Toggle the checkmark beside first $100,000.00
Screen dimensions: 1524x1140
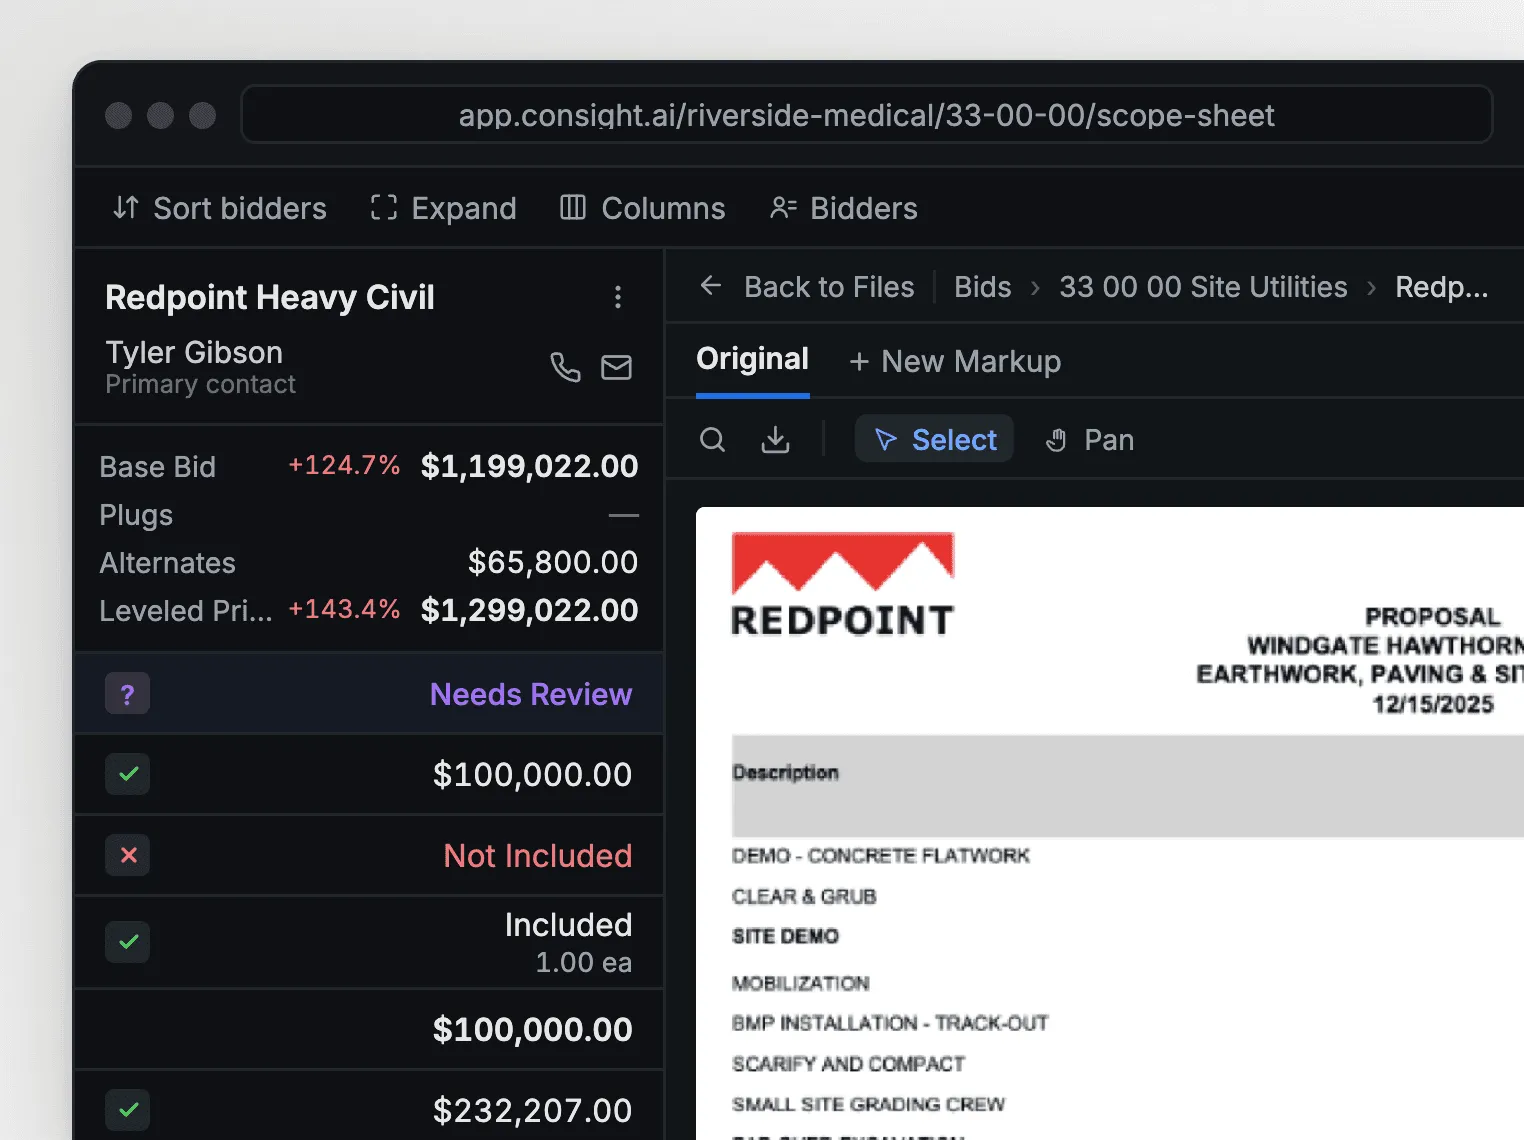tap(128, 774)
